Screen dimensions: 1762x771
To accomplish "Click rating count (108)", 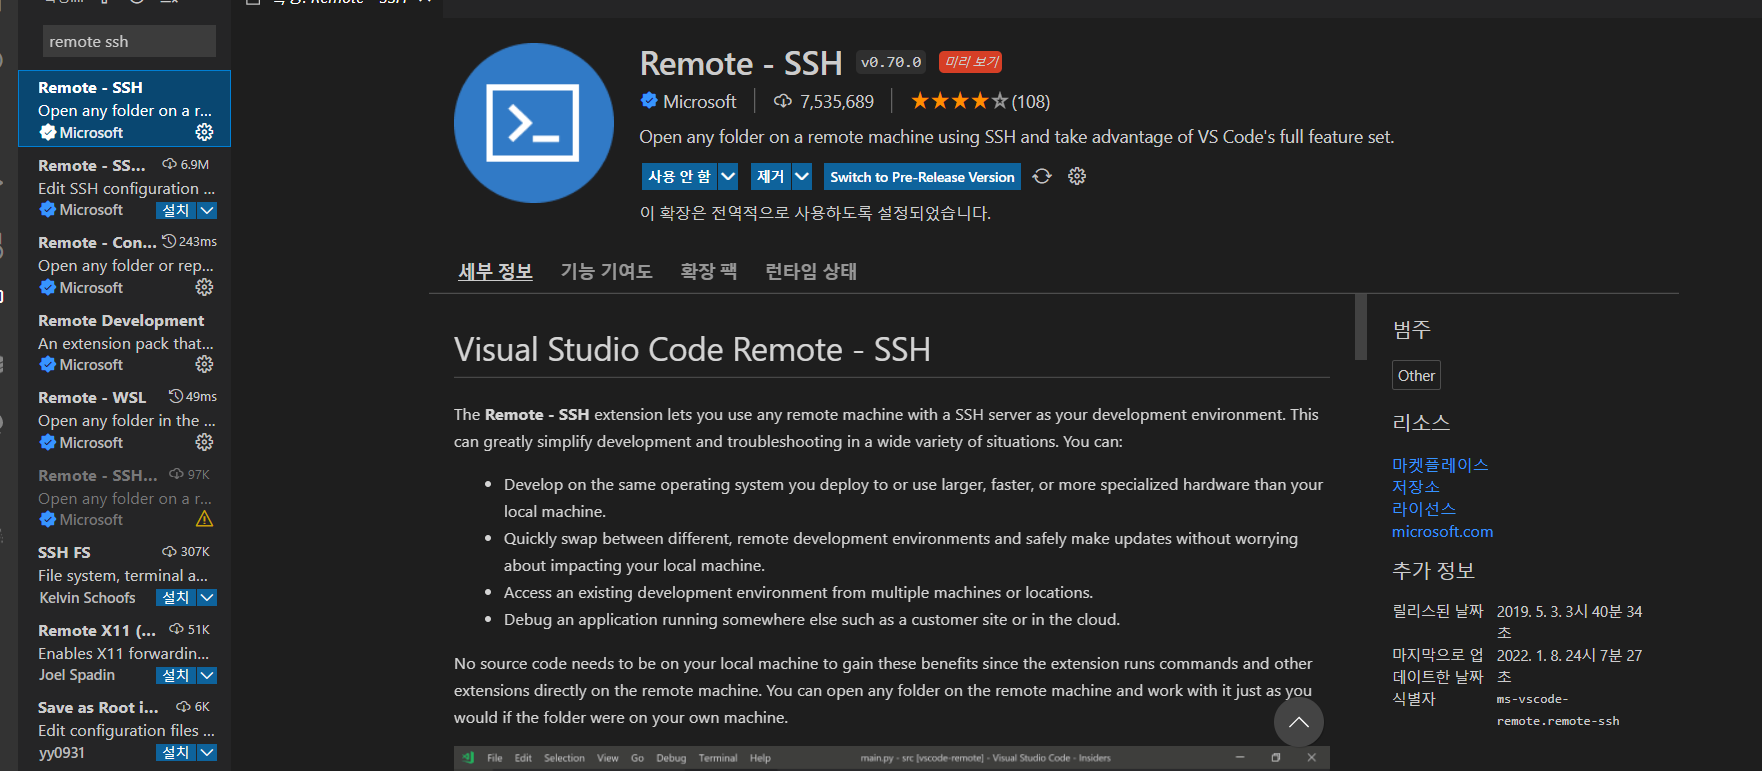I will 1031,101.
